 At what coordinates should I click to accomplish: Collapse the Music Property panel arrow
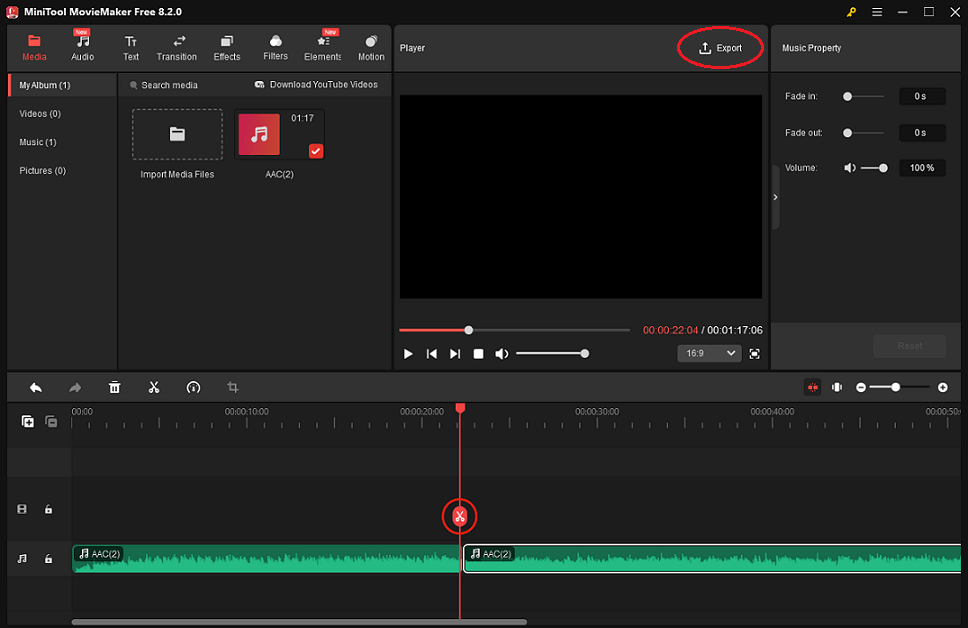[x=775, y=198]
